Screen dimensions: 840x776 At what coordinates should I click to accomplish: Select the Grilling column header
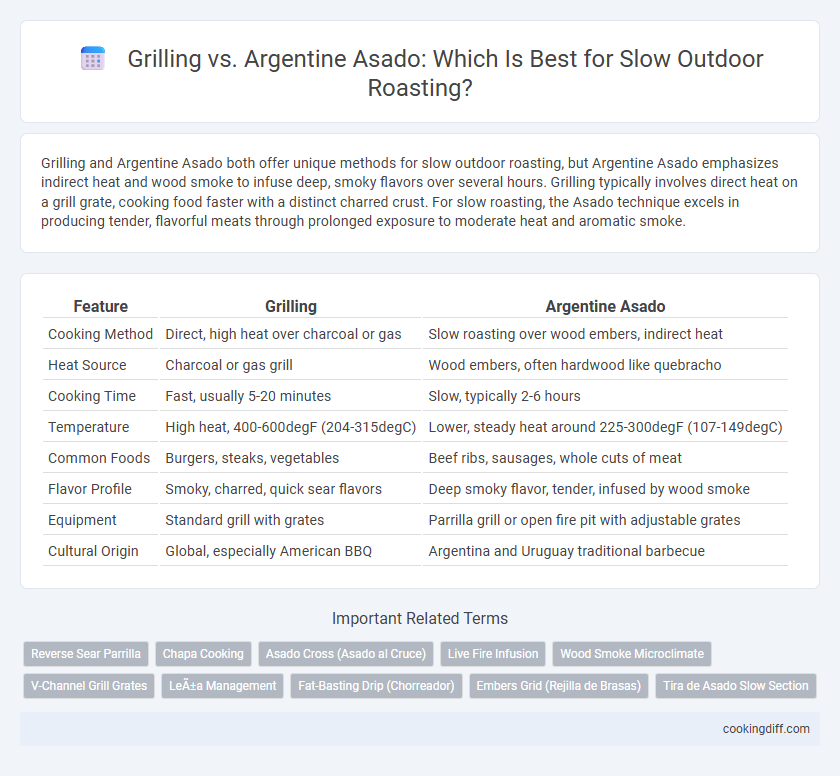tap(291, 306)
